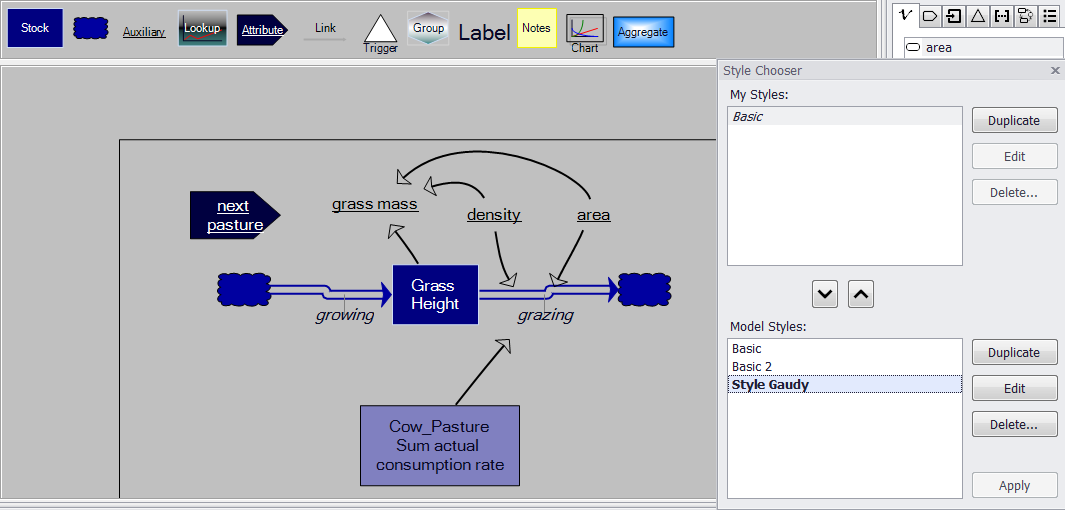Select the Trigger triangle tool
This screenshot has width=1065, height=510.
(x=380, y=33)
